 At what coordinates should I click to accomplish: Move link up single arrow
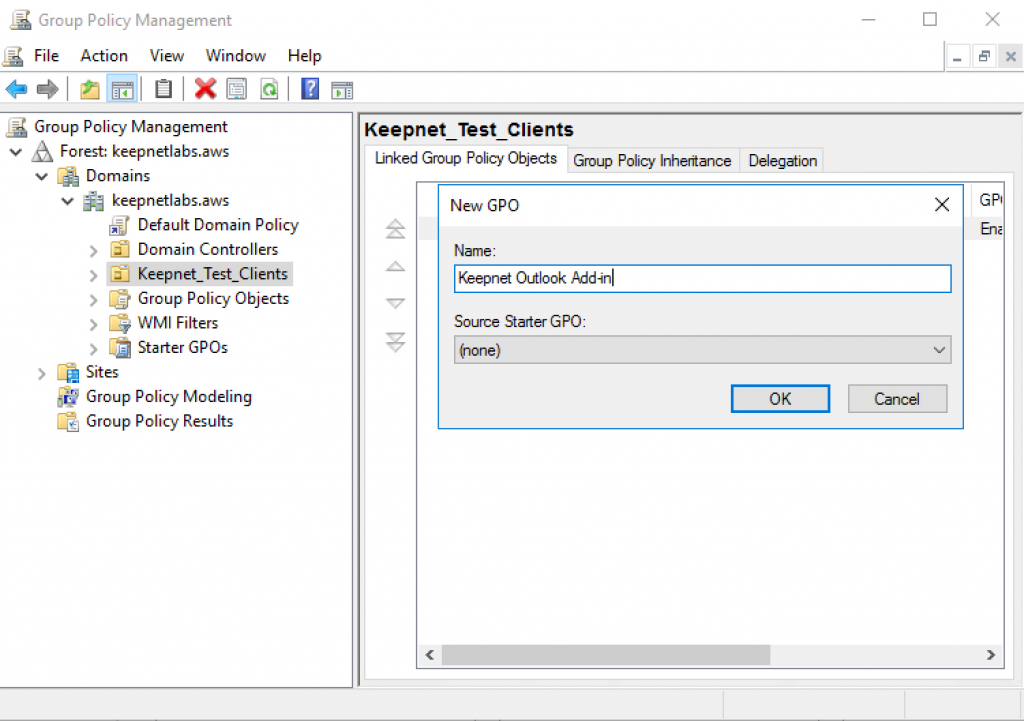coord(395,266)
